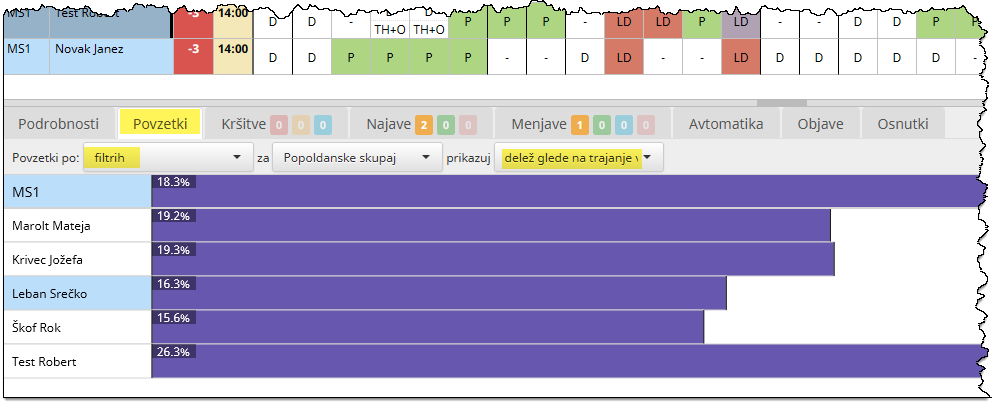Image resolution: width=997 pixels, height=405 pixels.
Task: Go to the Objave tab
Action: pyautogui.click(x=820, y=124)
